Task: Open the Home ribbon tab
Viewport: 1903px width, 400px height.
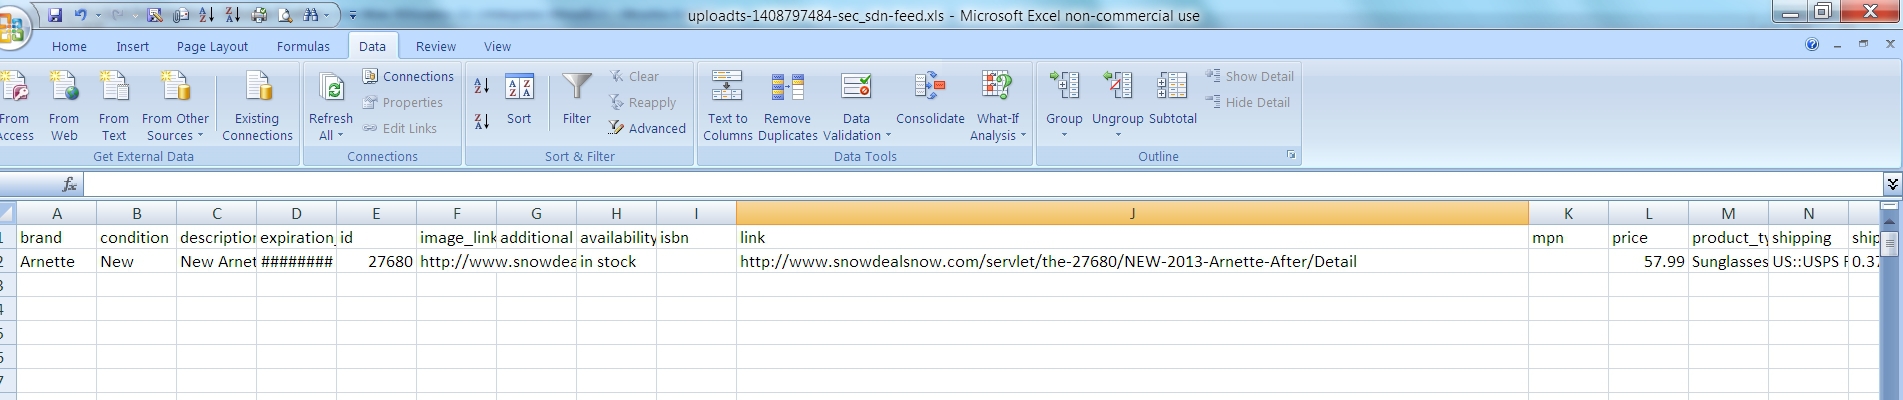Action: [69, 46]
